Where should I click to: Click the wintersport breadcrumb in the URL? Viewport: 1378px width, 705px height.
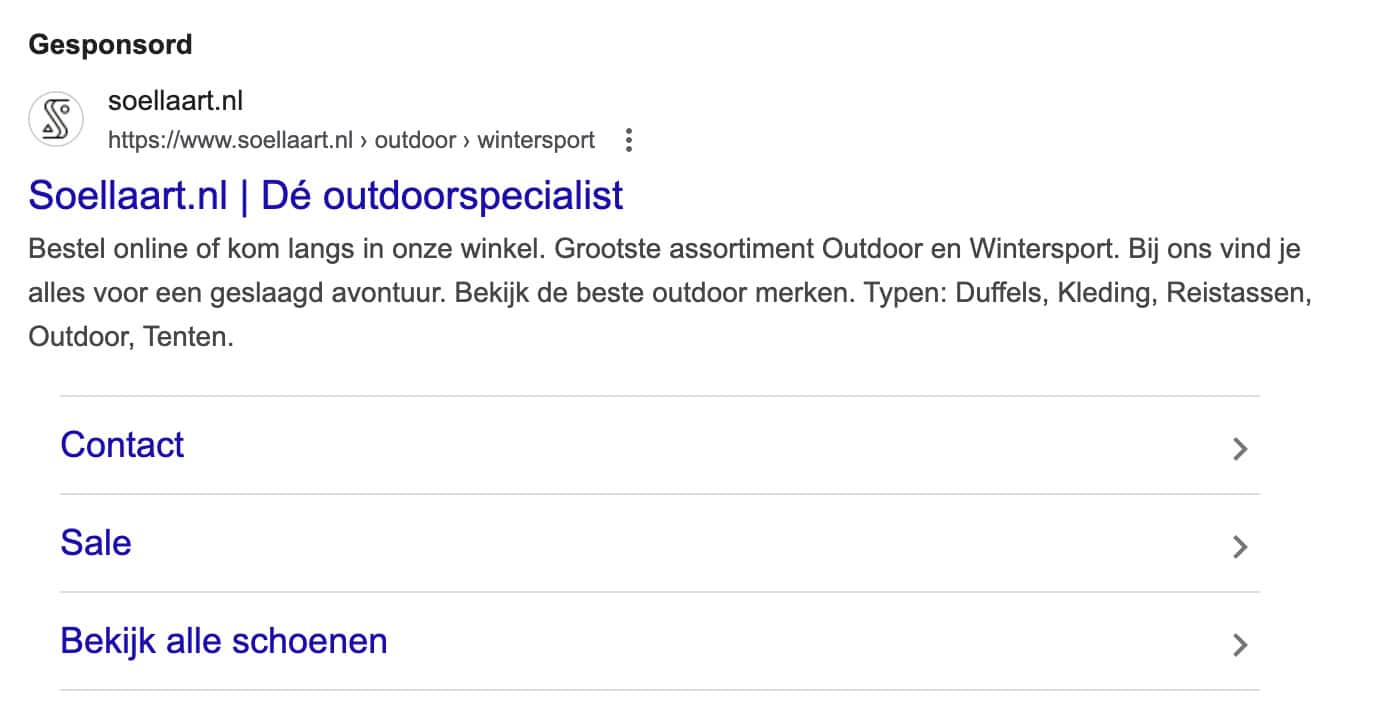536,140
